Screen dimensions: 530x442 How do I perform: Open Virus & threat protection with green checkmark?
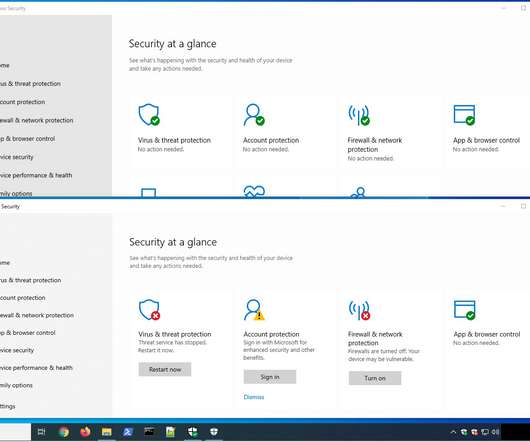[x=174, y=140]
